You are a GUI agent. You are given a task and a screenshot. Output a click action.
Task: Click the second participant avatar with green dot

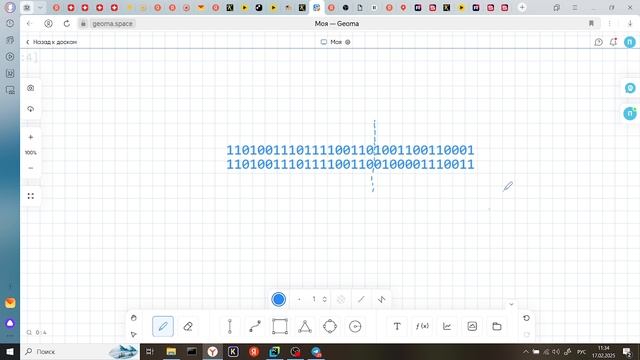pyautogui.click(x=630, y=113)
